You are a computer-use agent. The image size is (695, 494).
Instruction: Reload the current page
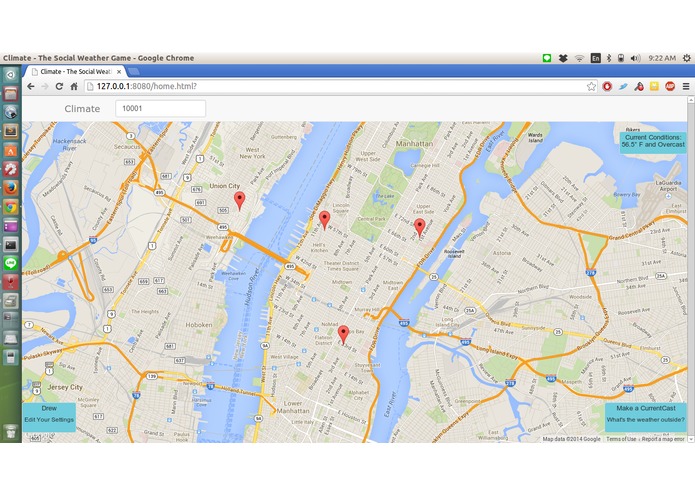[x=59, y=86]
